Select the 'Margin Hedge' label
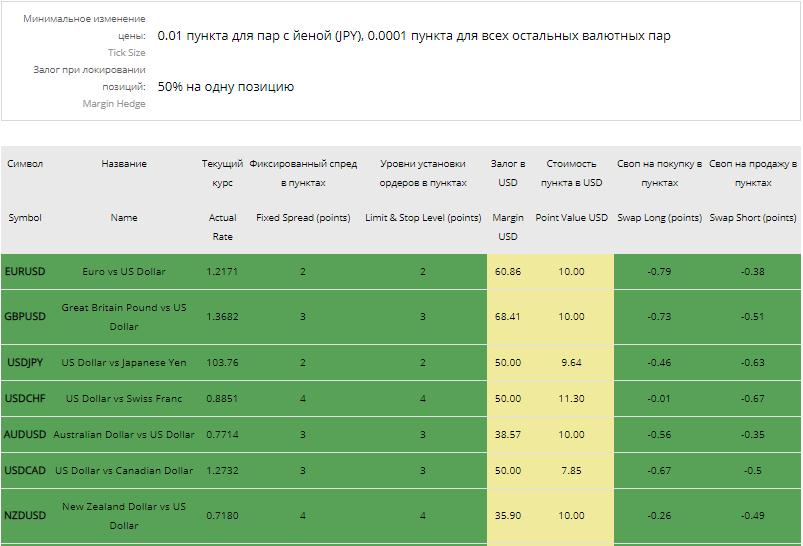Image resolution: width=803 pixels, height=546 pixels. click(113, 104)
